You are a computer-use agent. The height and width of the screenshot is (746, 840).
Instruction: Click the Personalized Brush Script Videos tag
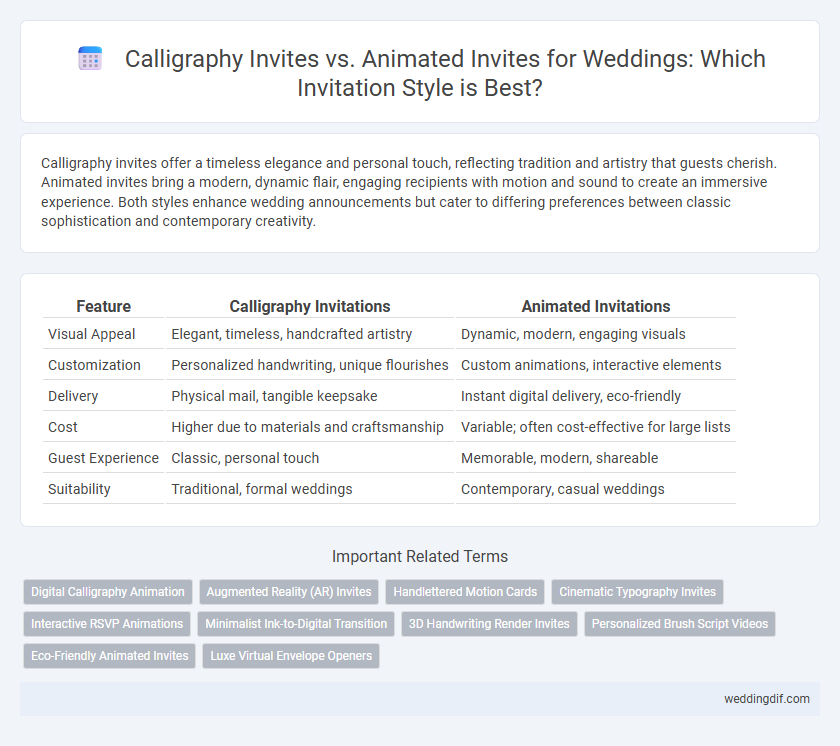tap(680, 624)
